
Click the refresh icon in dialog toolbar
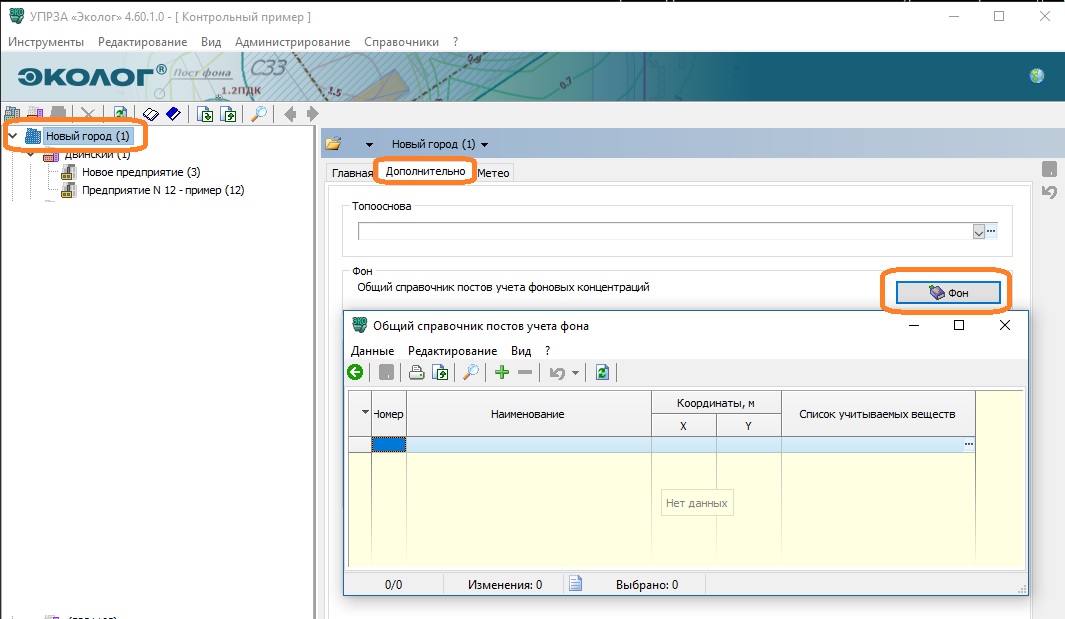coord(602,373)
